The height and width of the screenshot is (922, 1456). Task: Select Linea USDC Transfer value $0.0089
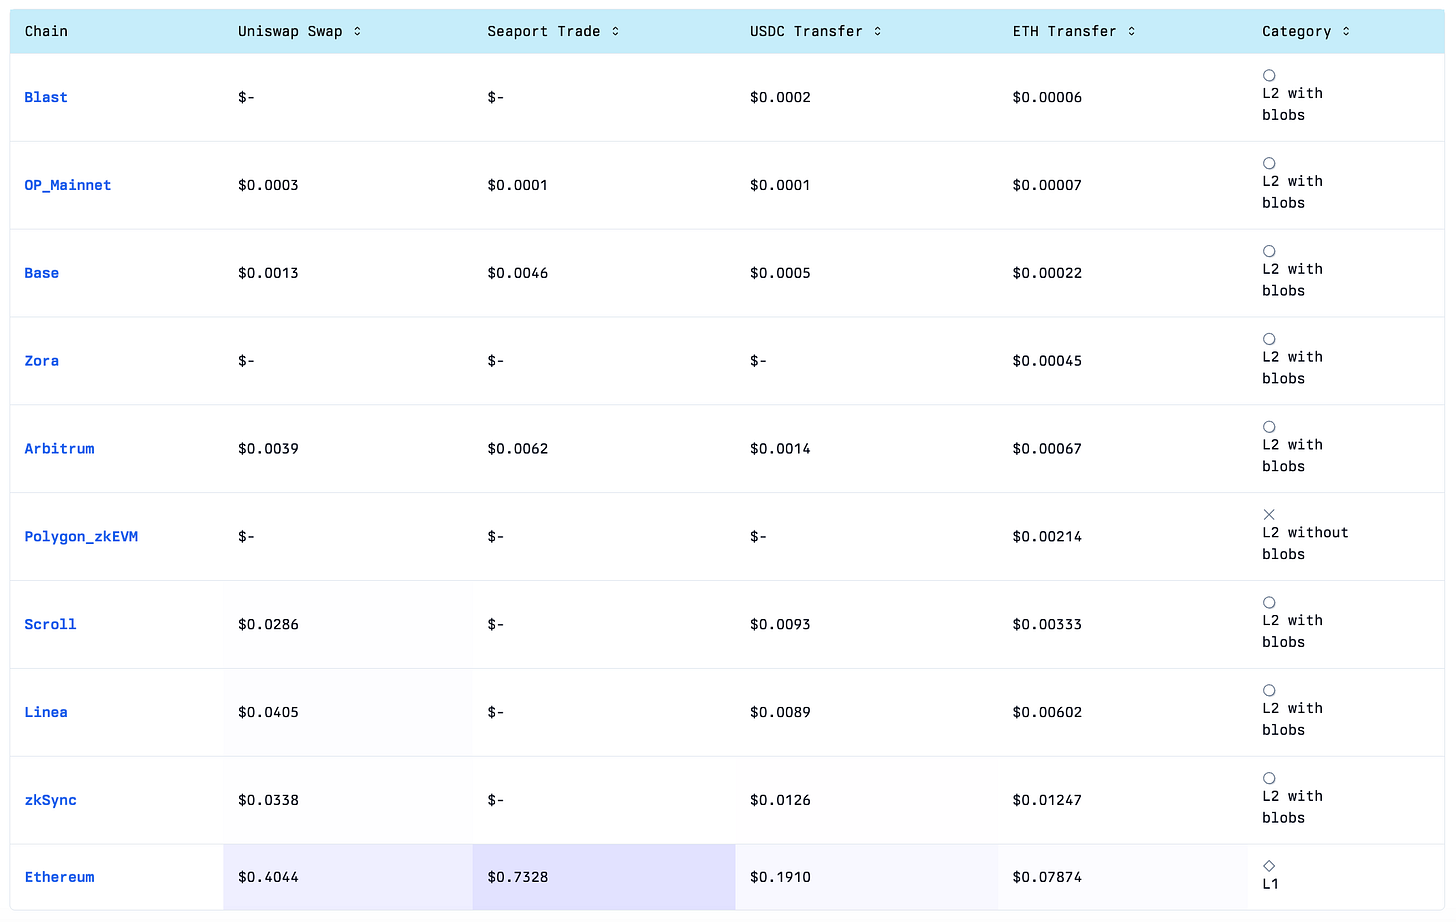tap(780, 713)
